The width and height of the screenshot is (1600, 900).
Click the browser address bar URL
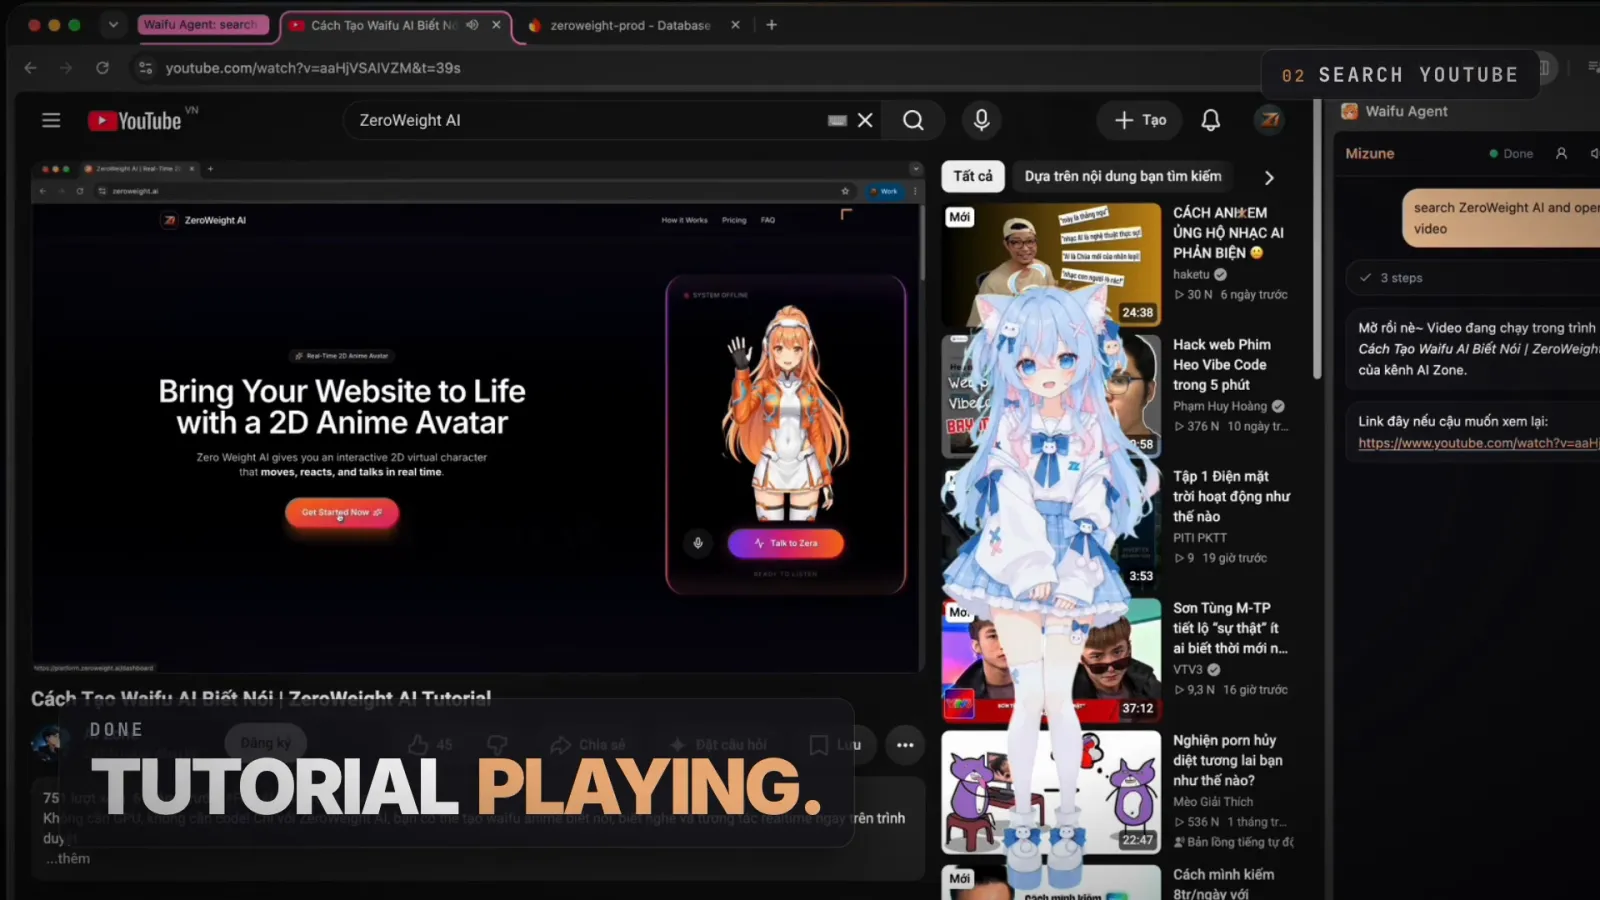click(x=313, y=68)
